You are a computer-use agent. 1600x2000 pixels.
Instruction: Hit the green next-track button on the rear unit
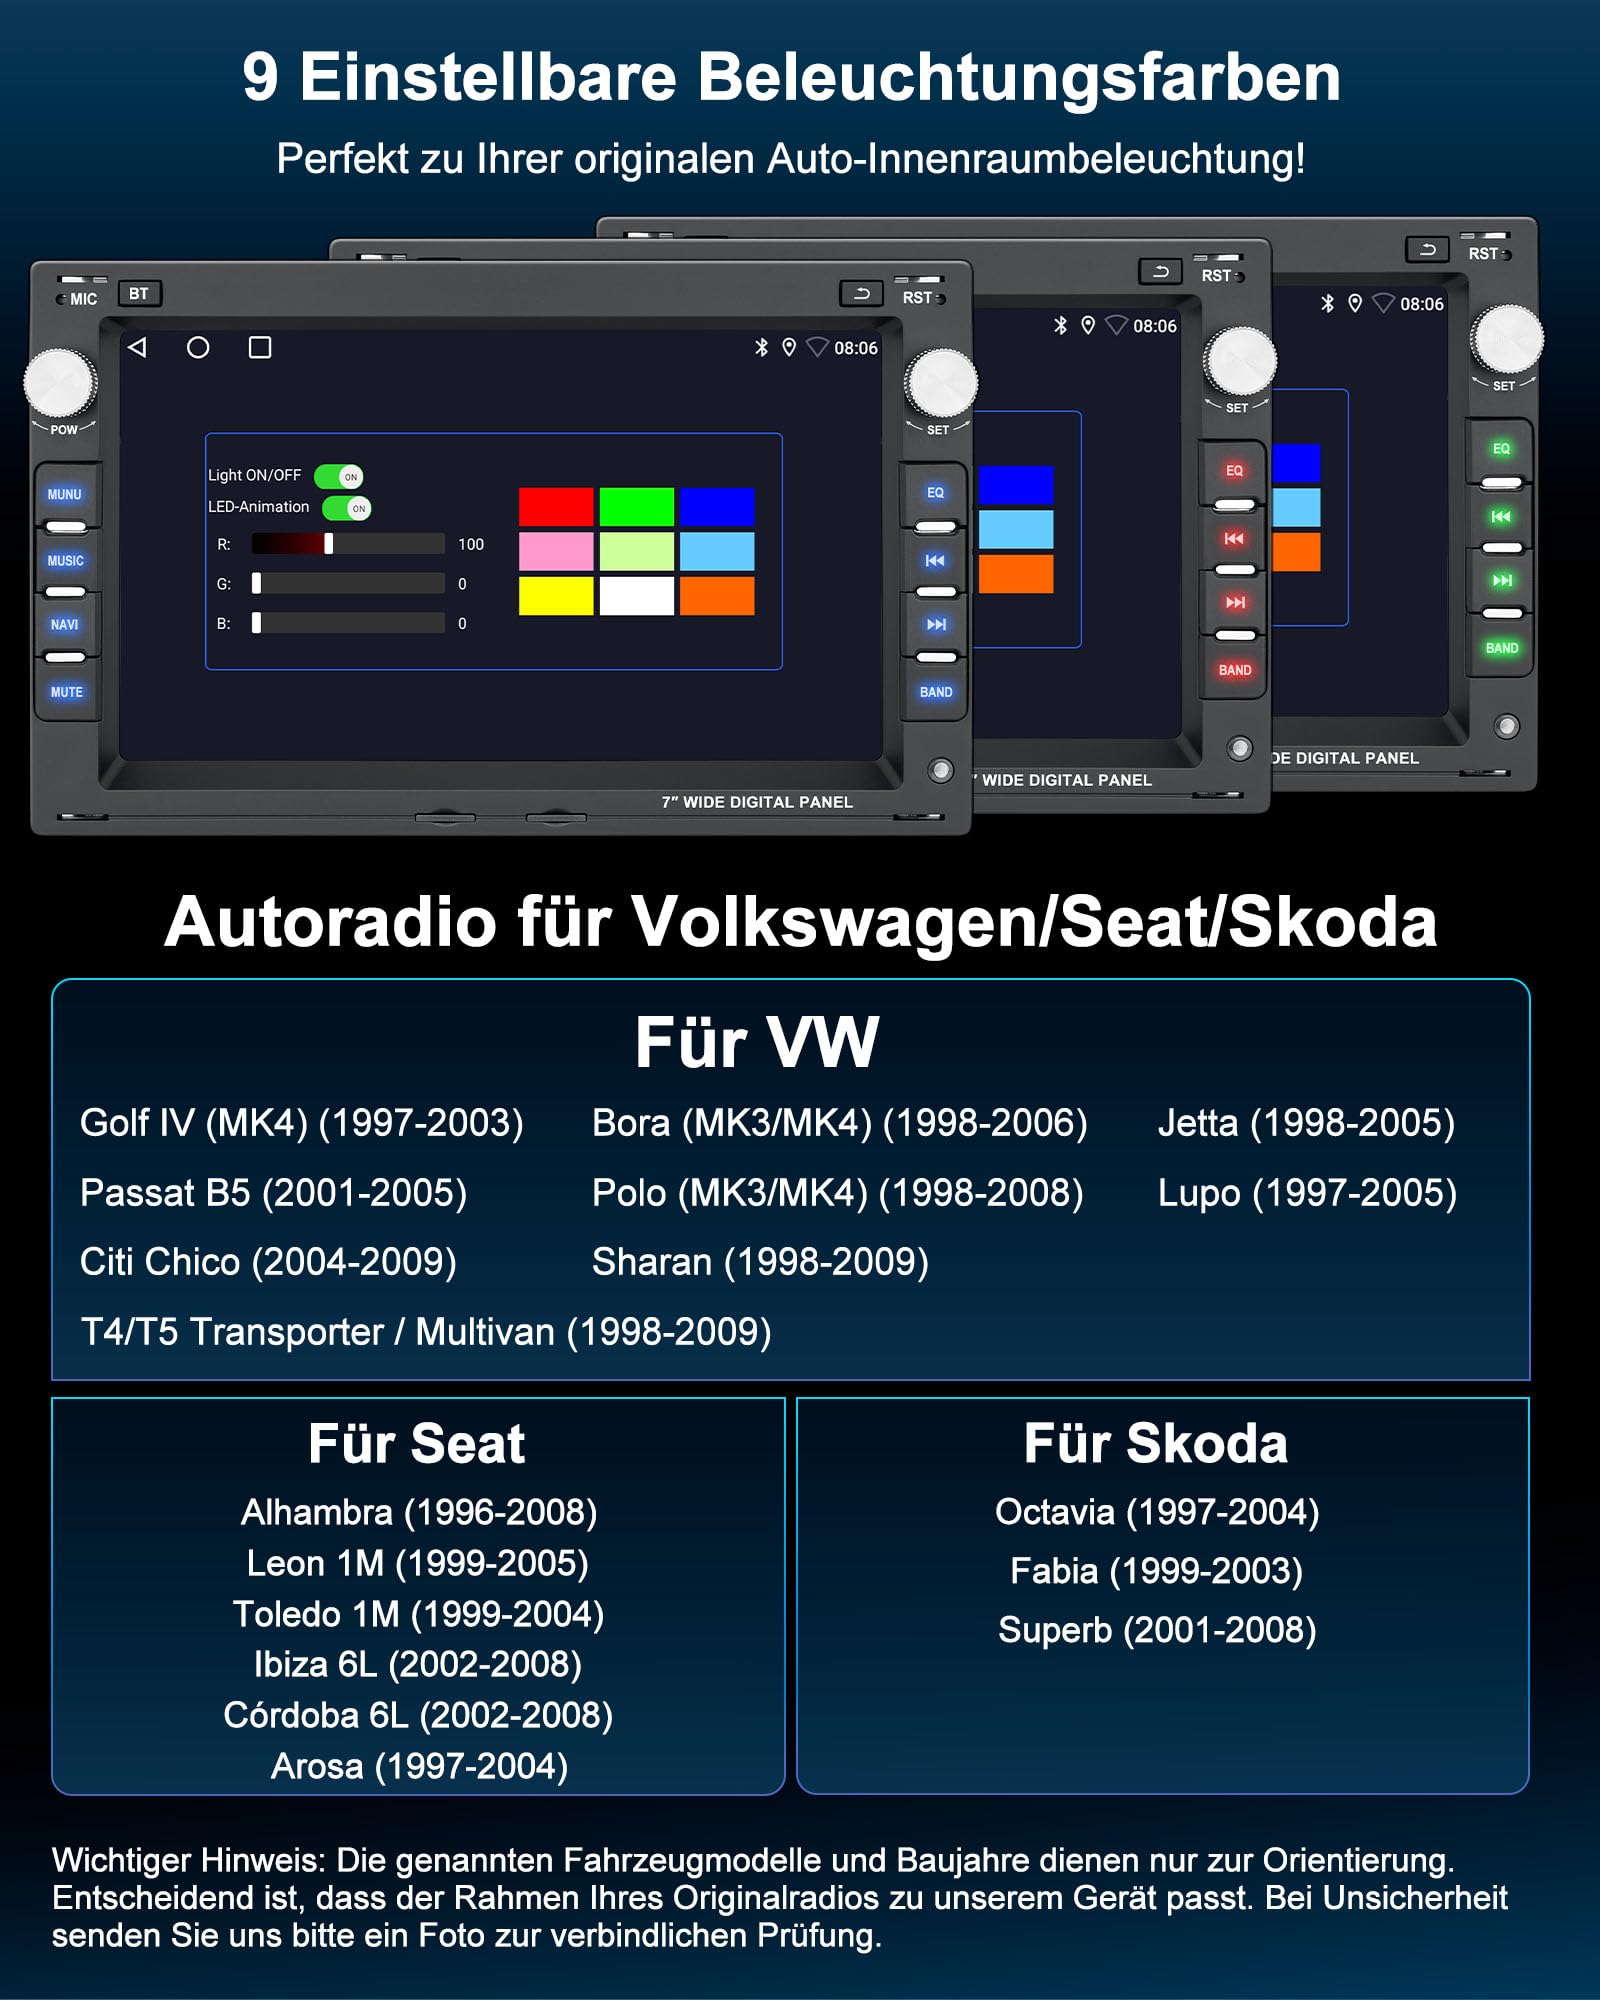(1502, 580)
